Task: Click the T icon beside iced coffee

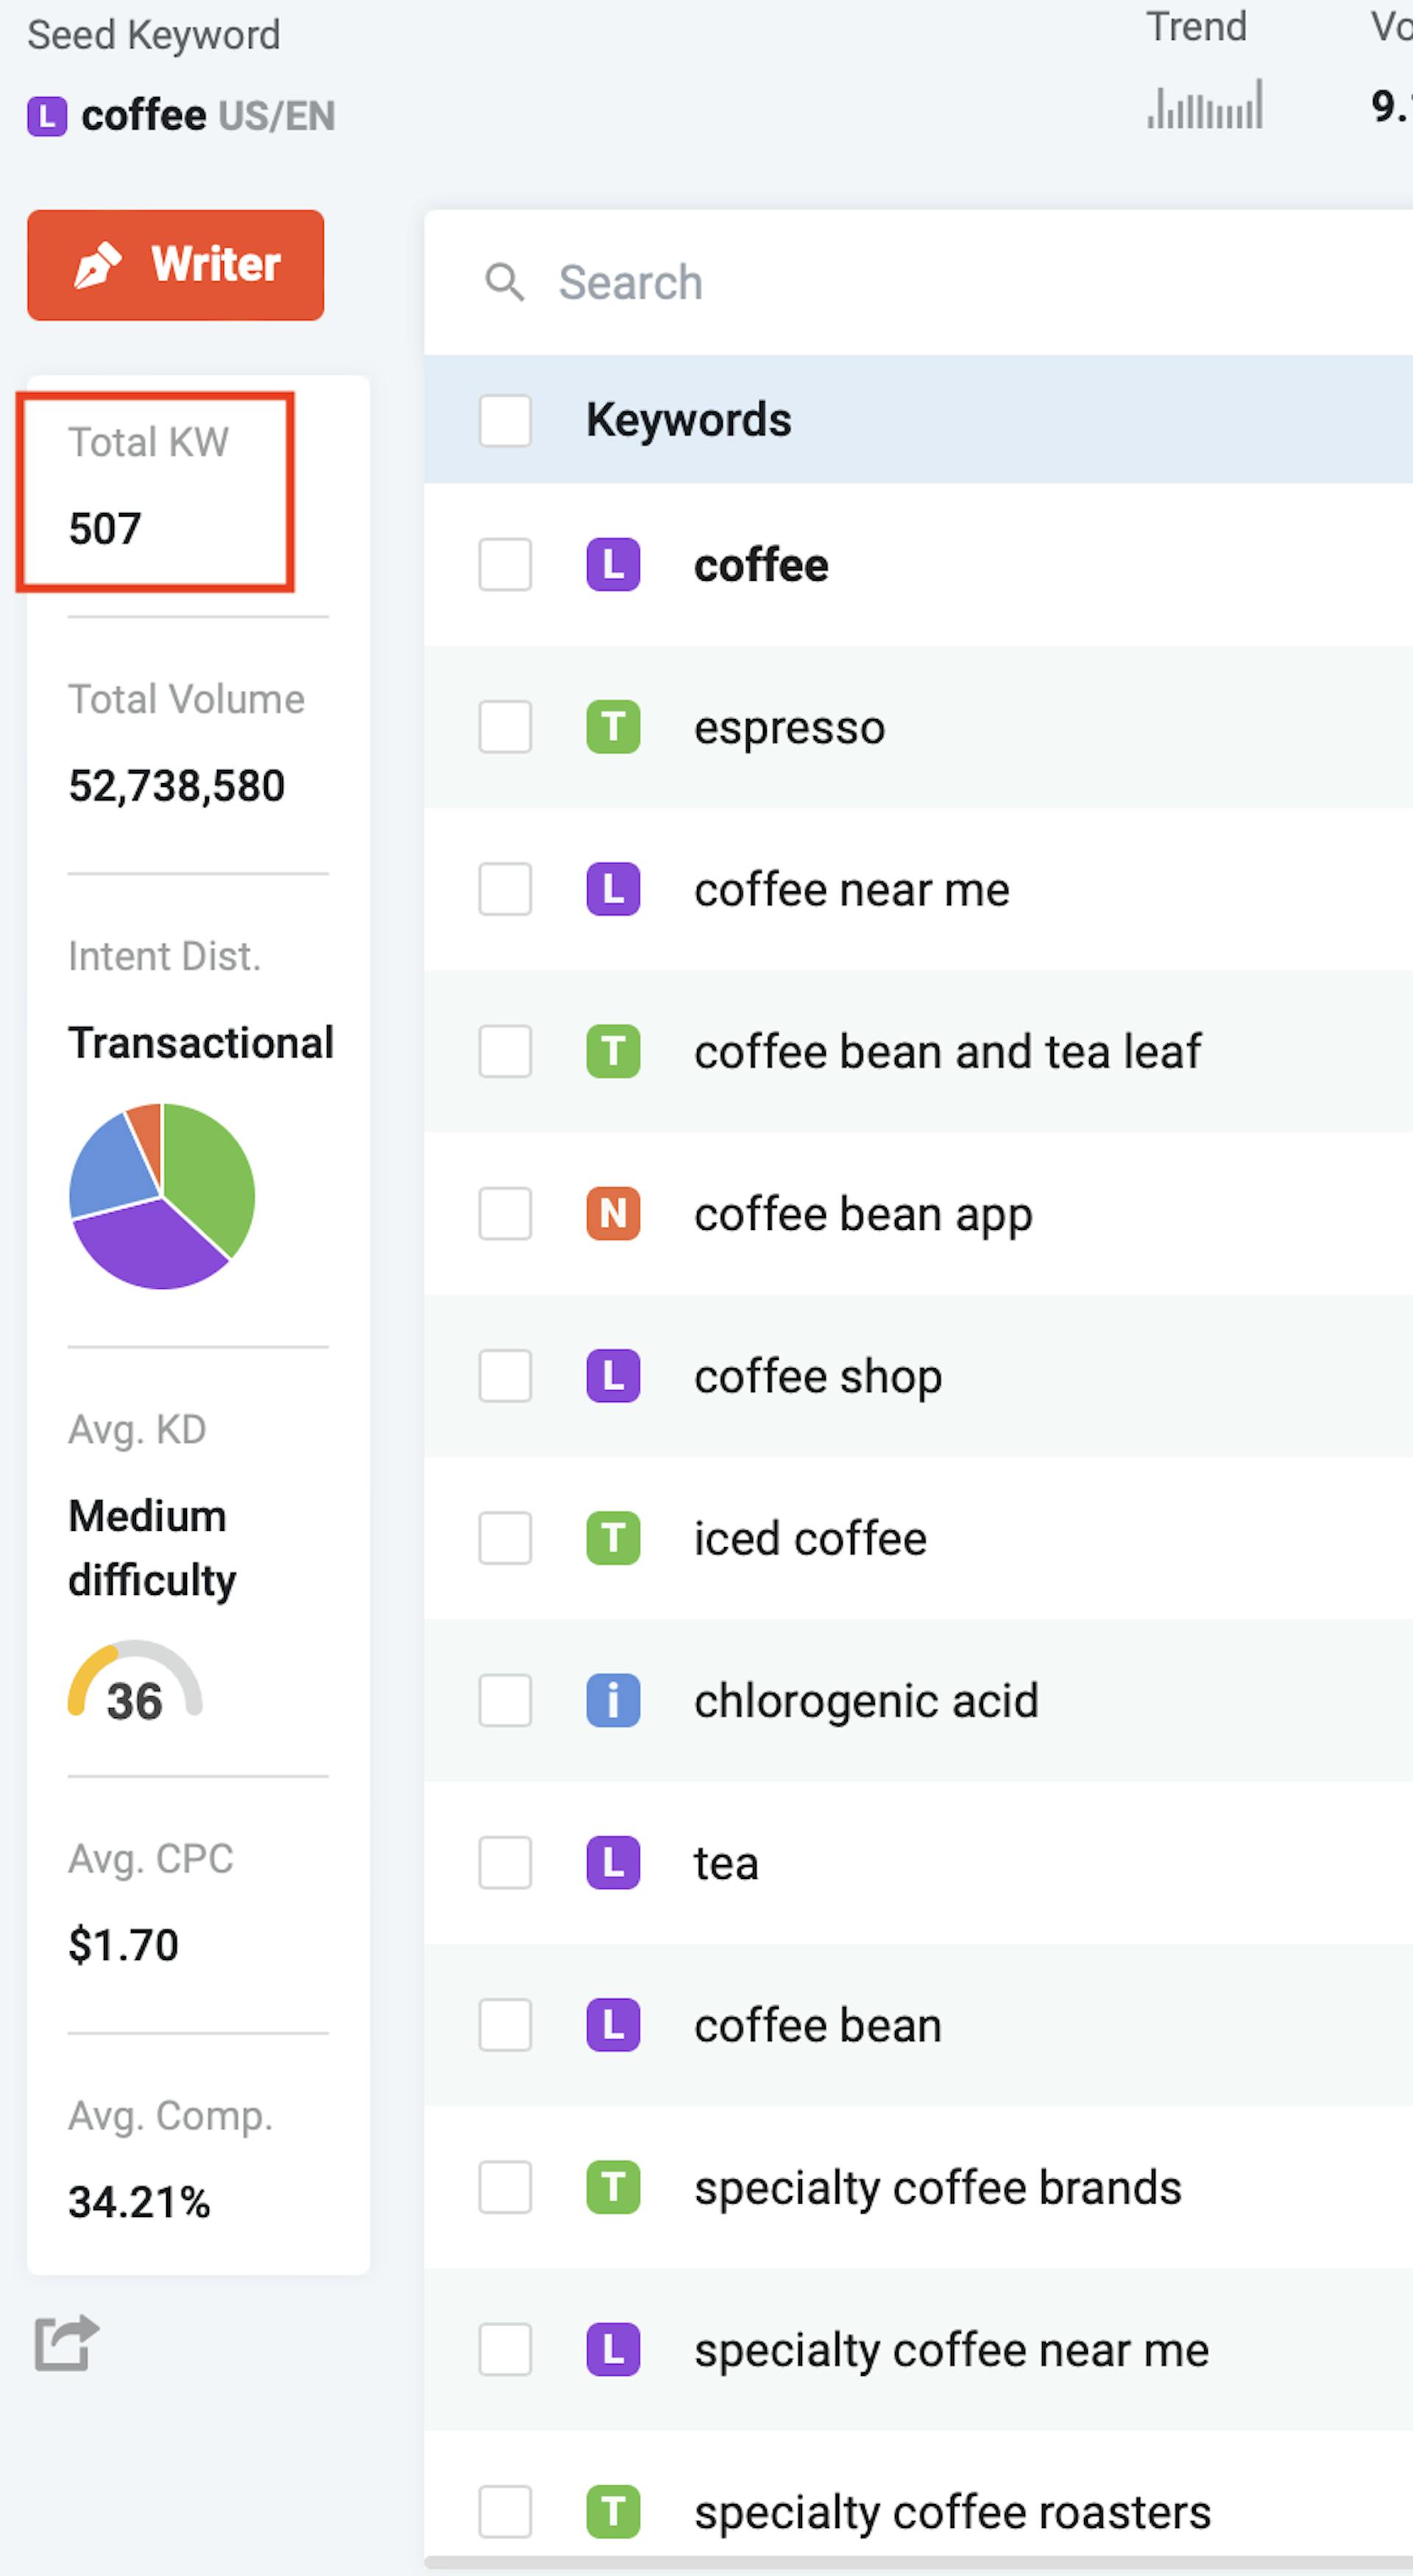Action: tap(613, 1539)
